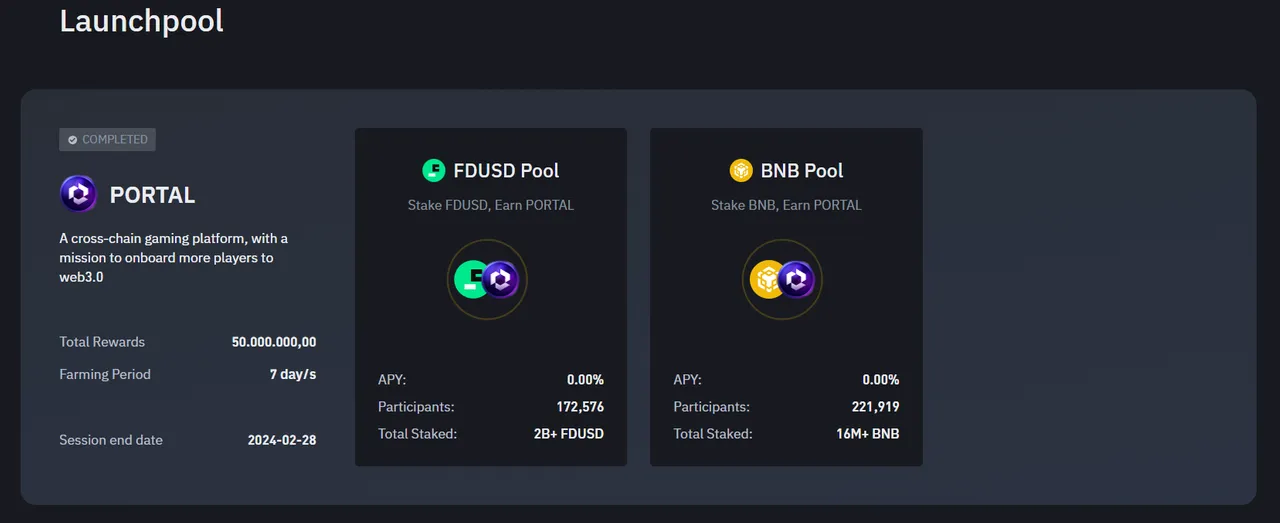Click the COMPLETED status badge
This screenshot has width=1280, height=523.
pos(107,140)
